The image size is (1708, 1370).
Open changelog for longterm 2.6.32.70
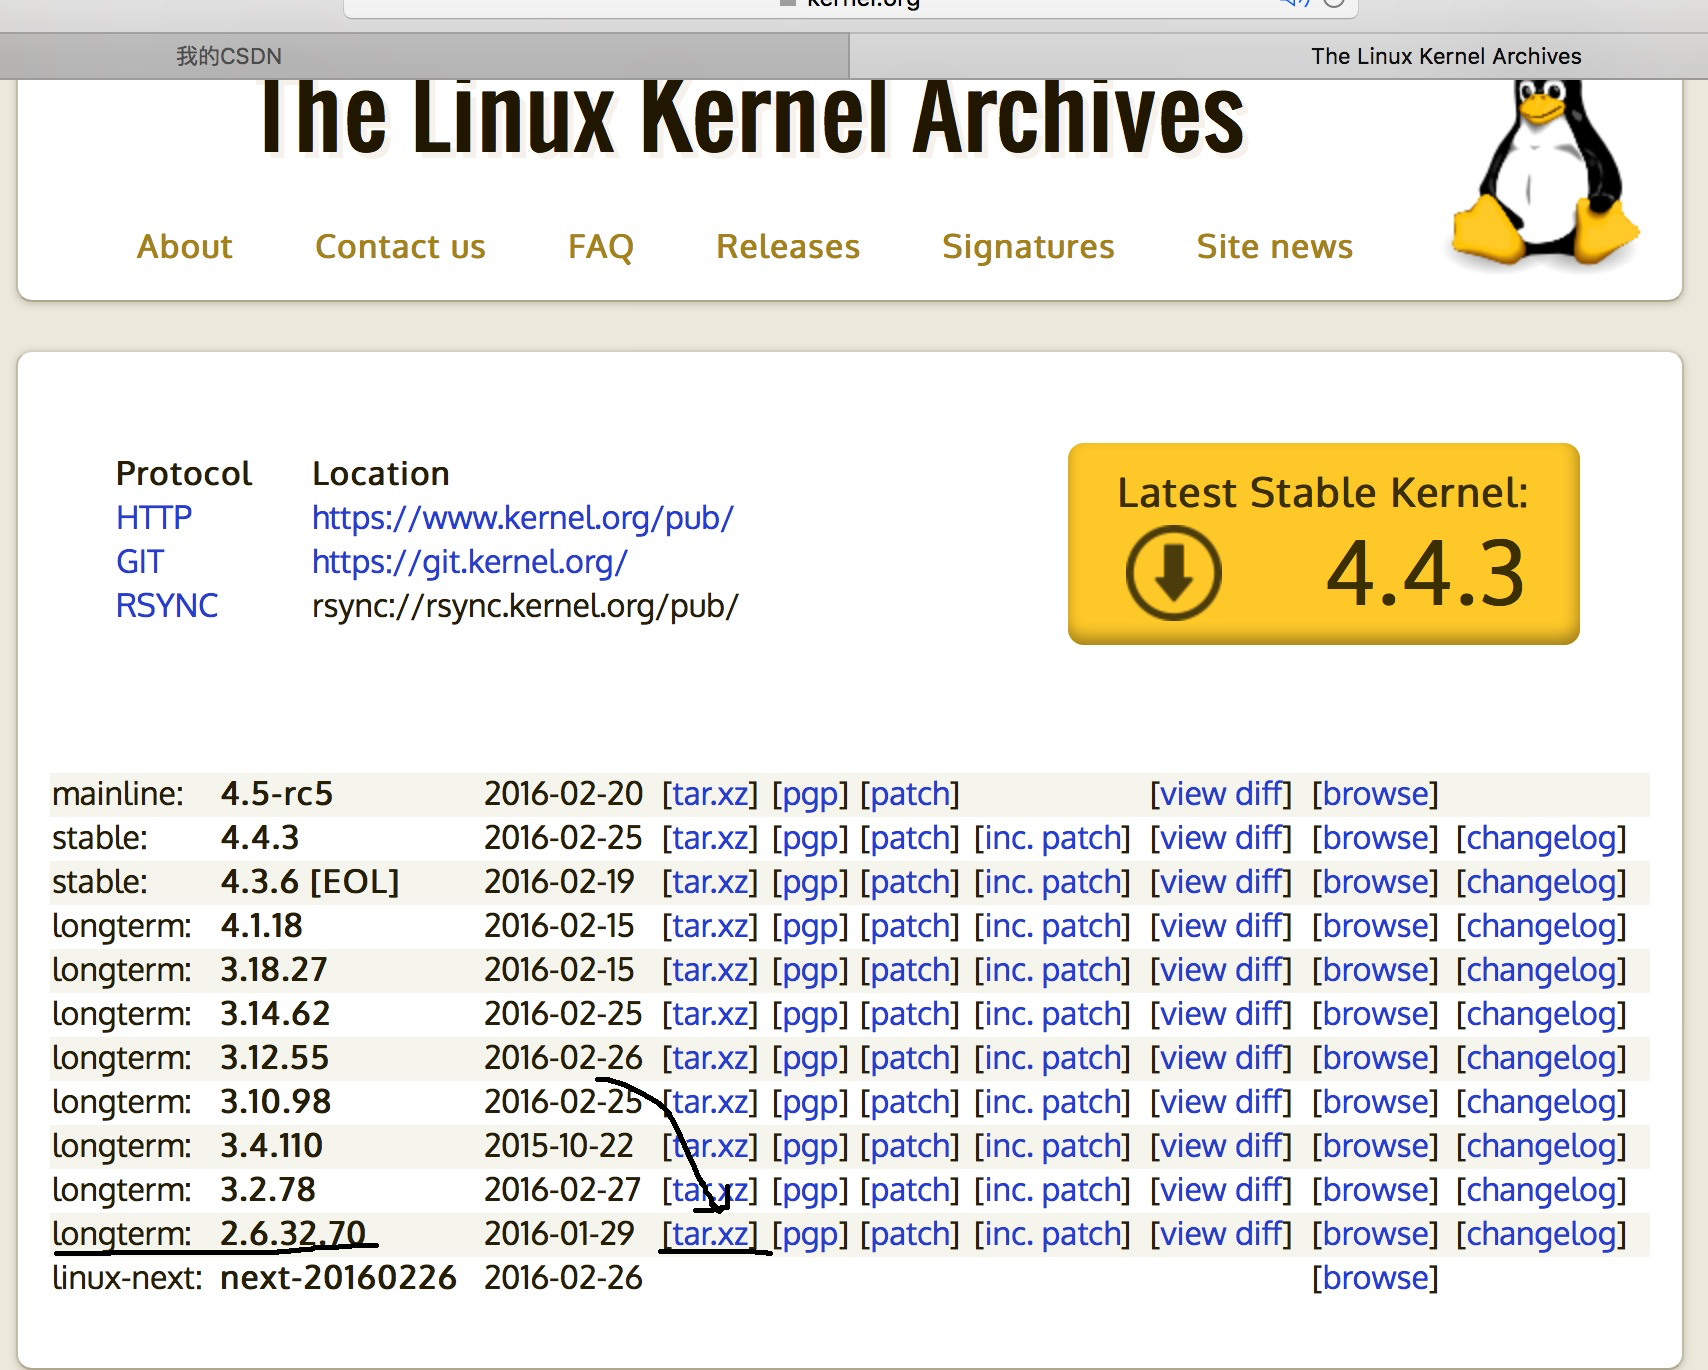point(1541,1234)
